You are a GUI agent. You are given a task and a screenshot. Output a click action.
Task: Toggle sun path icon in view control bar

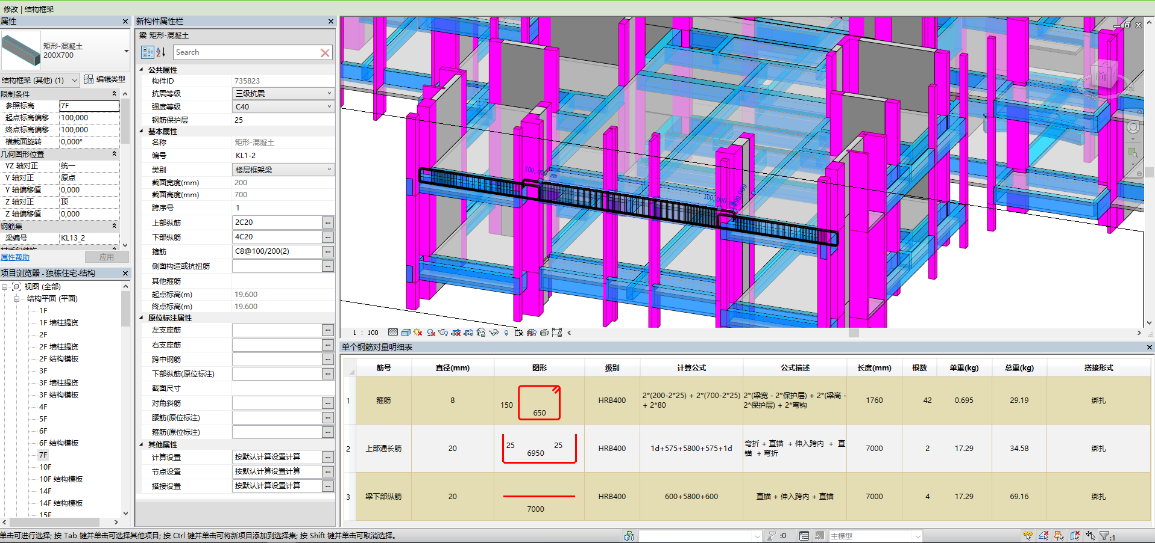418,332
